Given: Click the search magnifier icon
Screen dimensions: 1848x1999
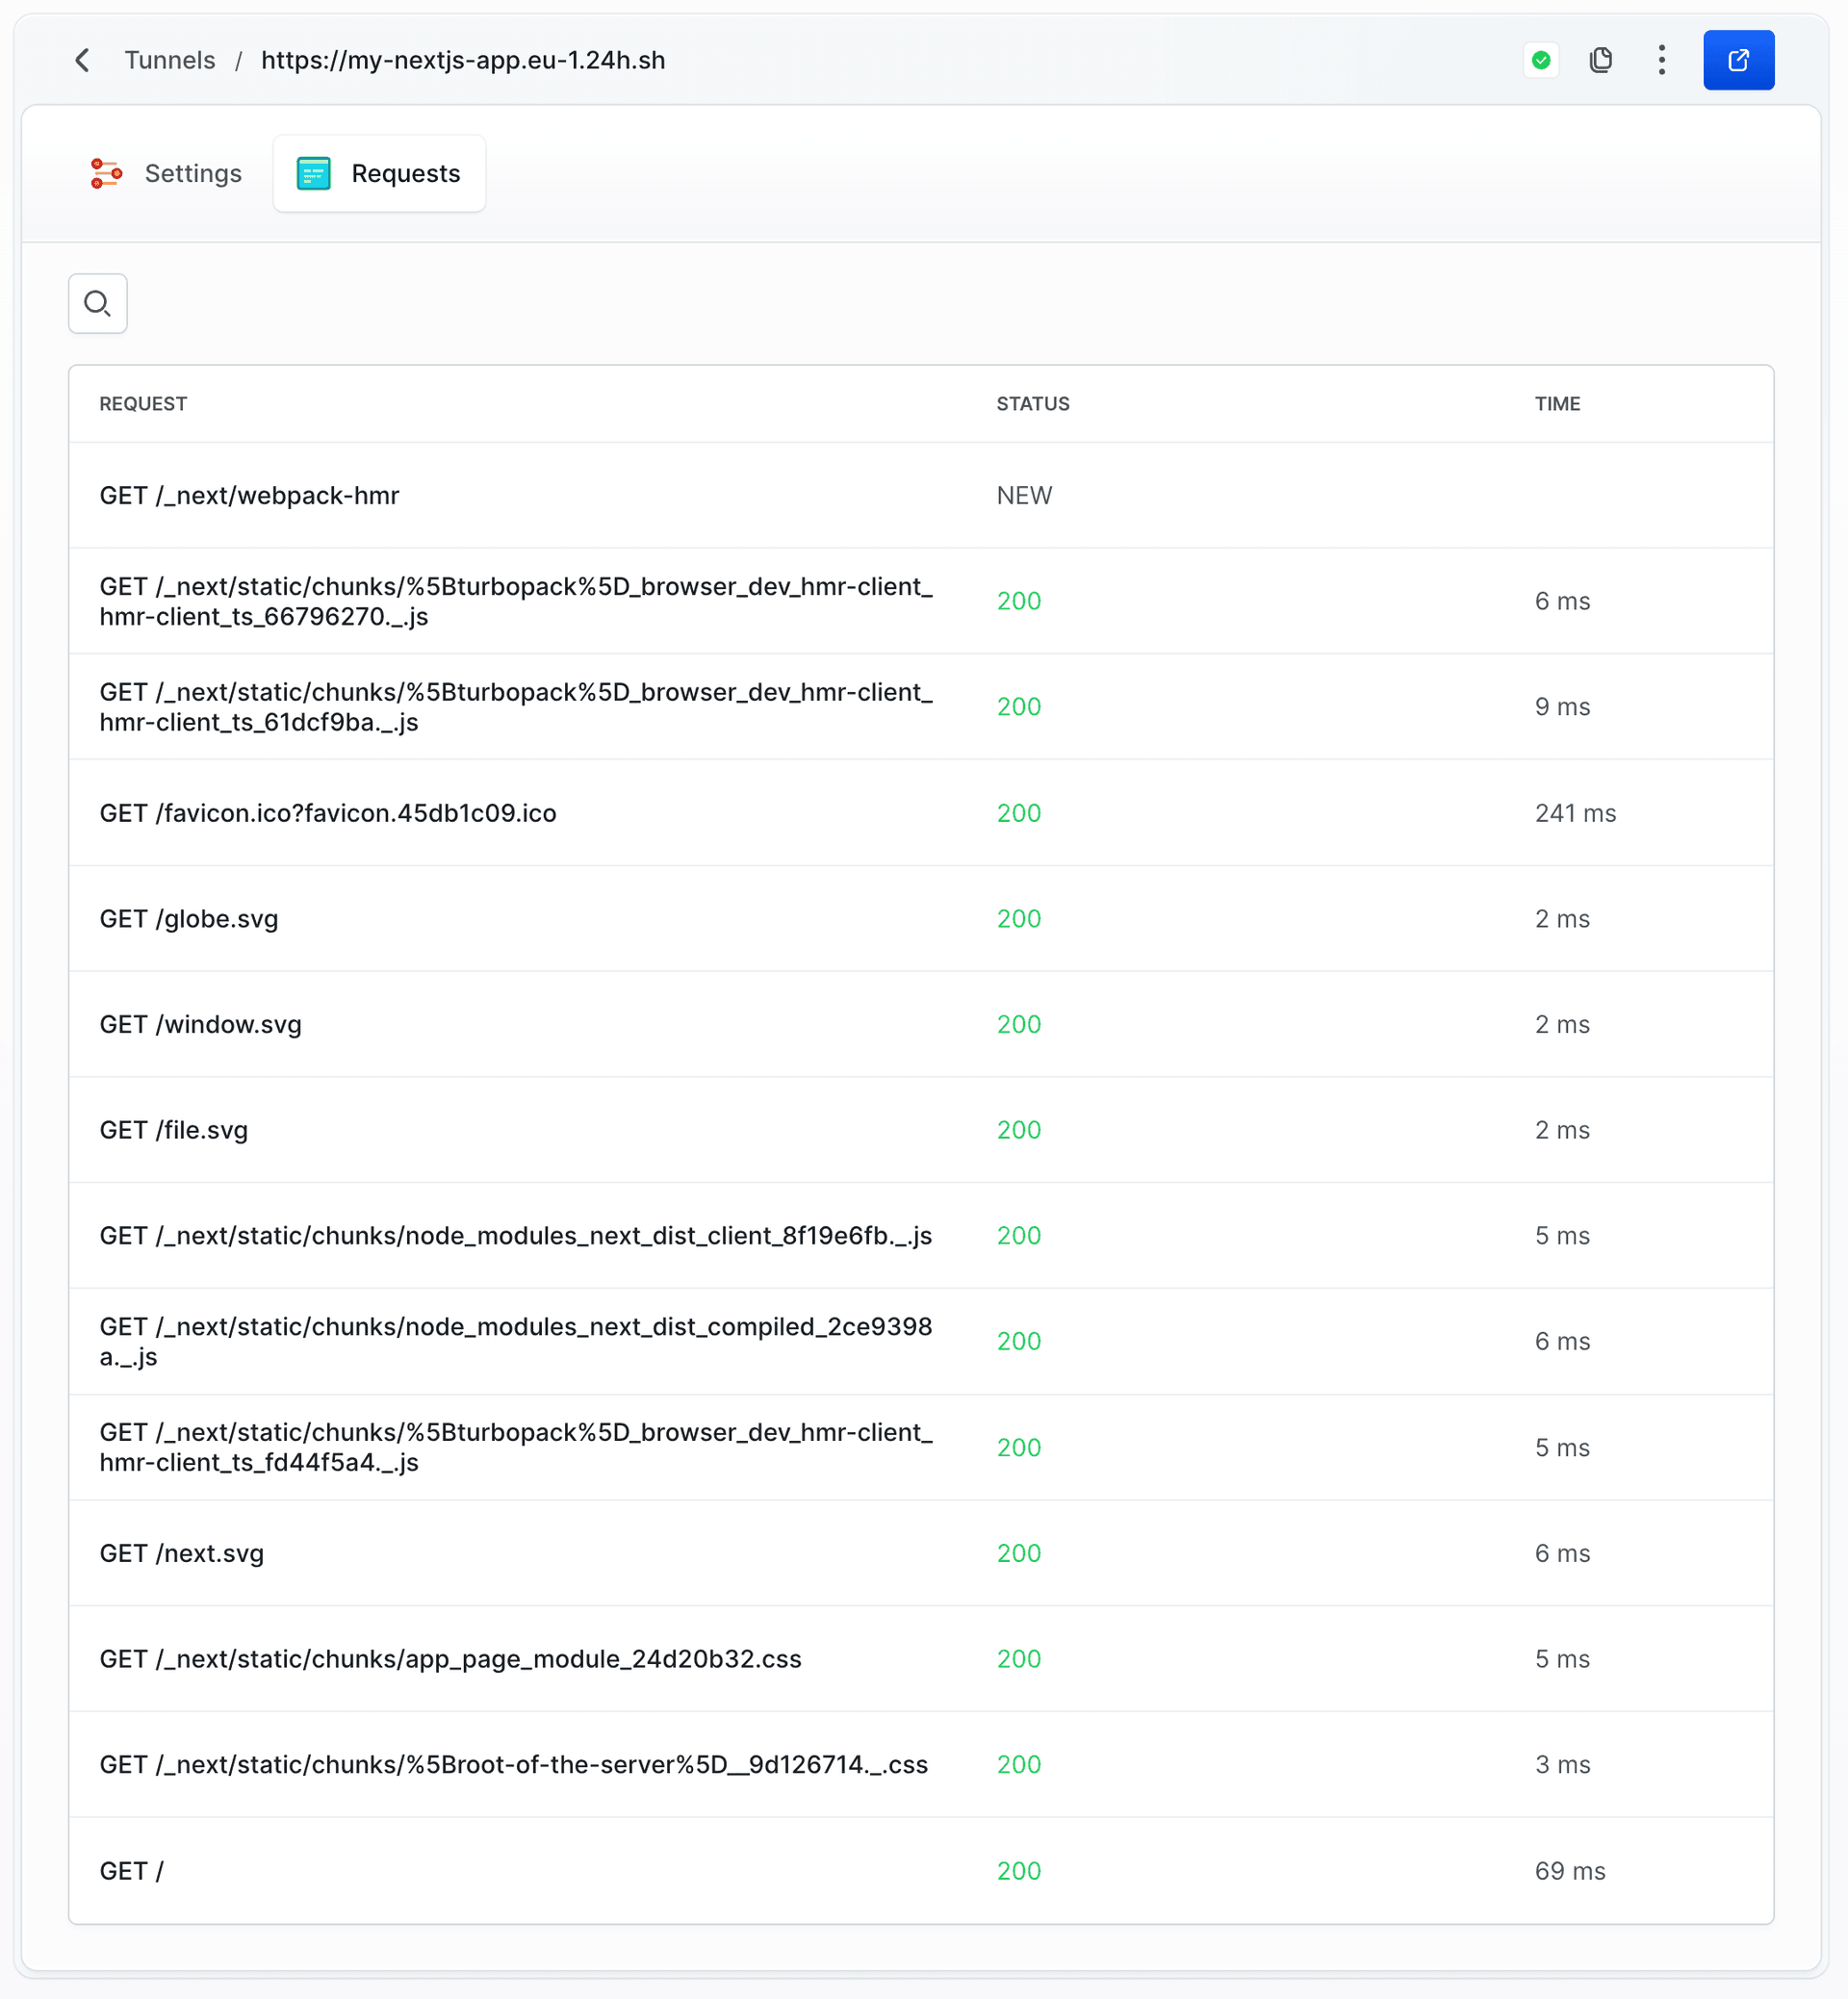Looking at the screenshot, I should [x=97, y=303].
